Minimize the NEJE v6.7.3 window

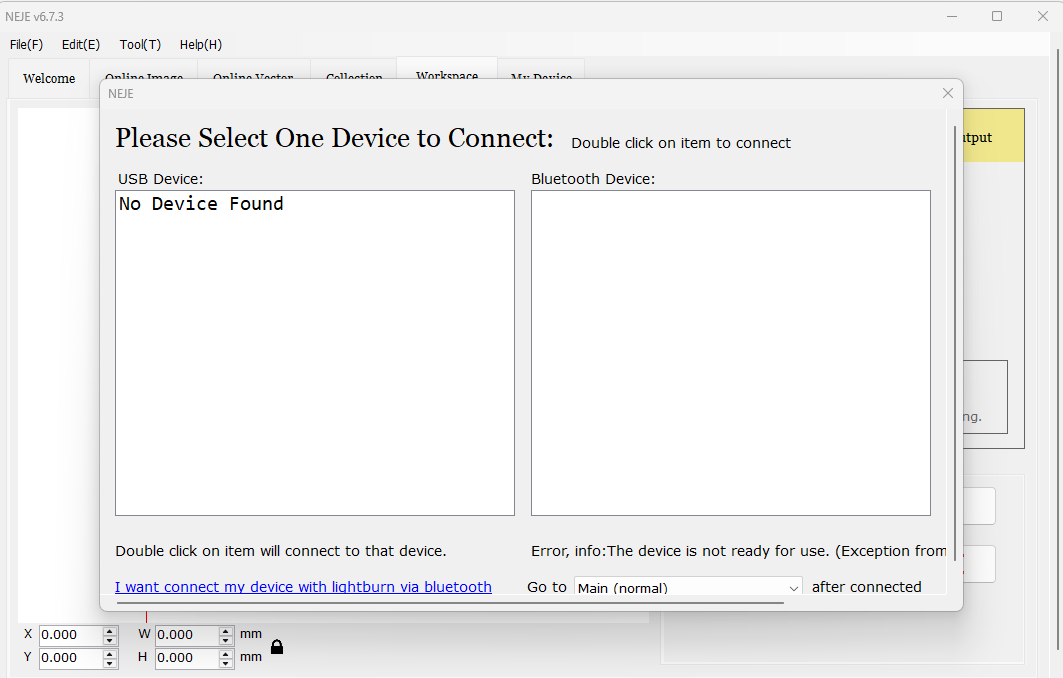pyautogui.click(x=952, y=16)
